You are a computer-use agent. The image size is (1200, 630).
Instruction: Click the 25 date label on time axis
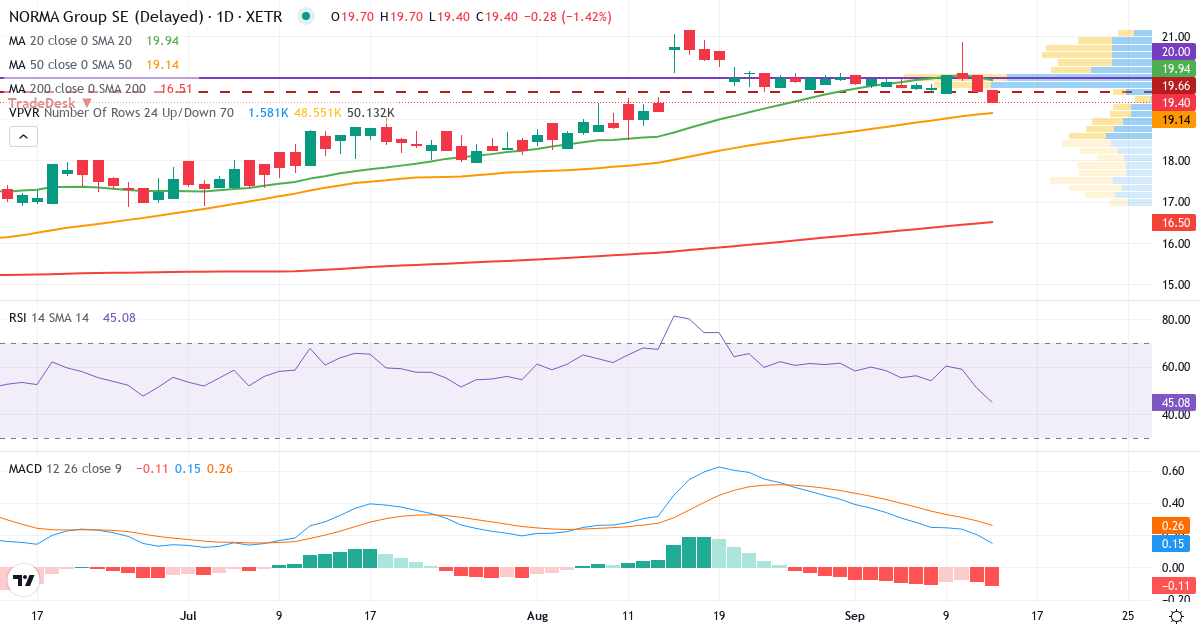(x=1127, y=616)
